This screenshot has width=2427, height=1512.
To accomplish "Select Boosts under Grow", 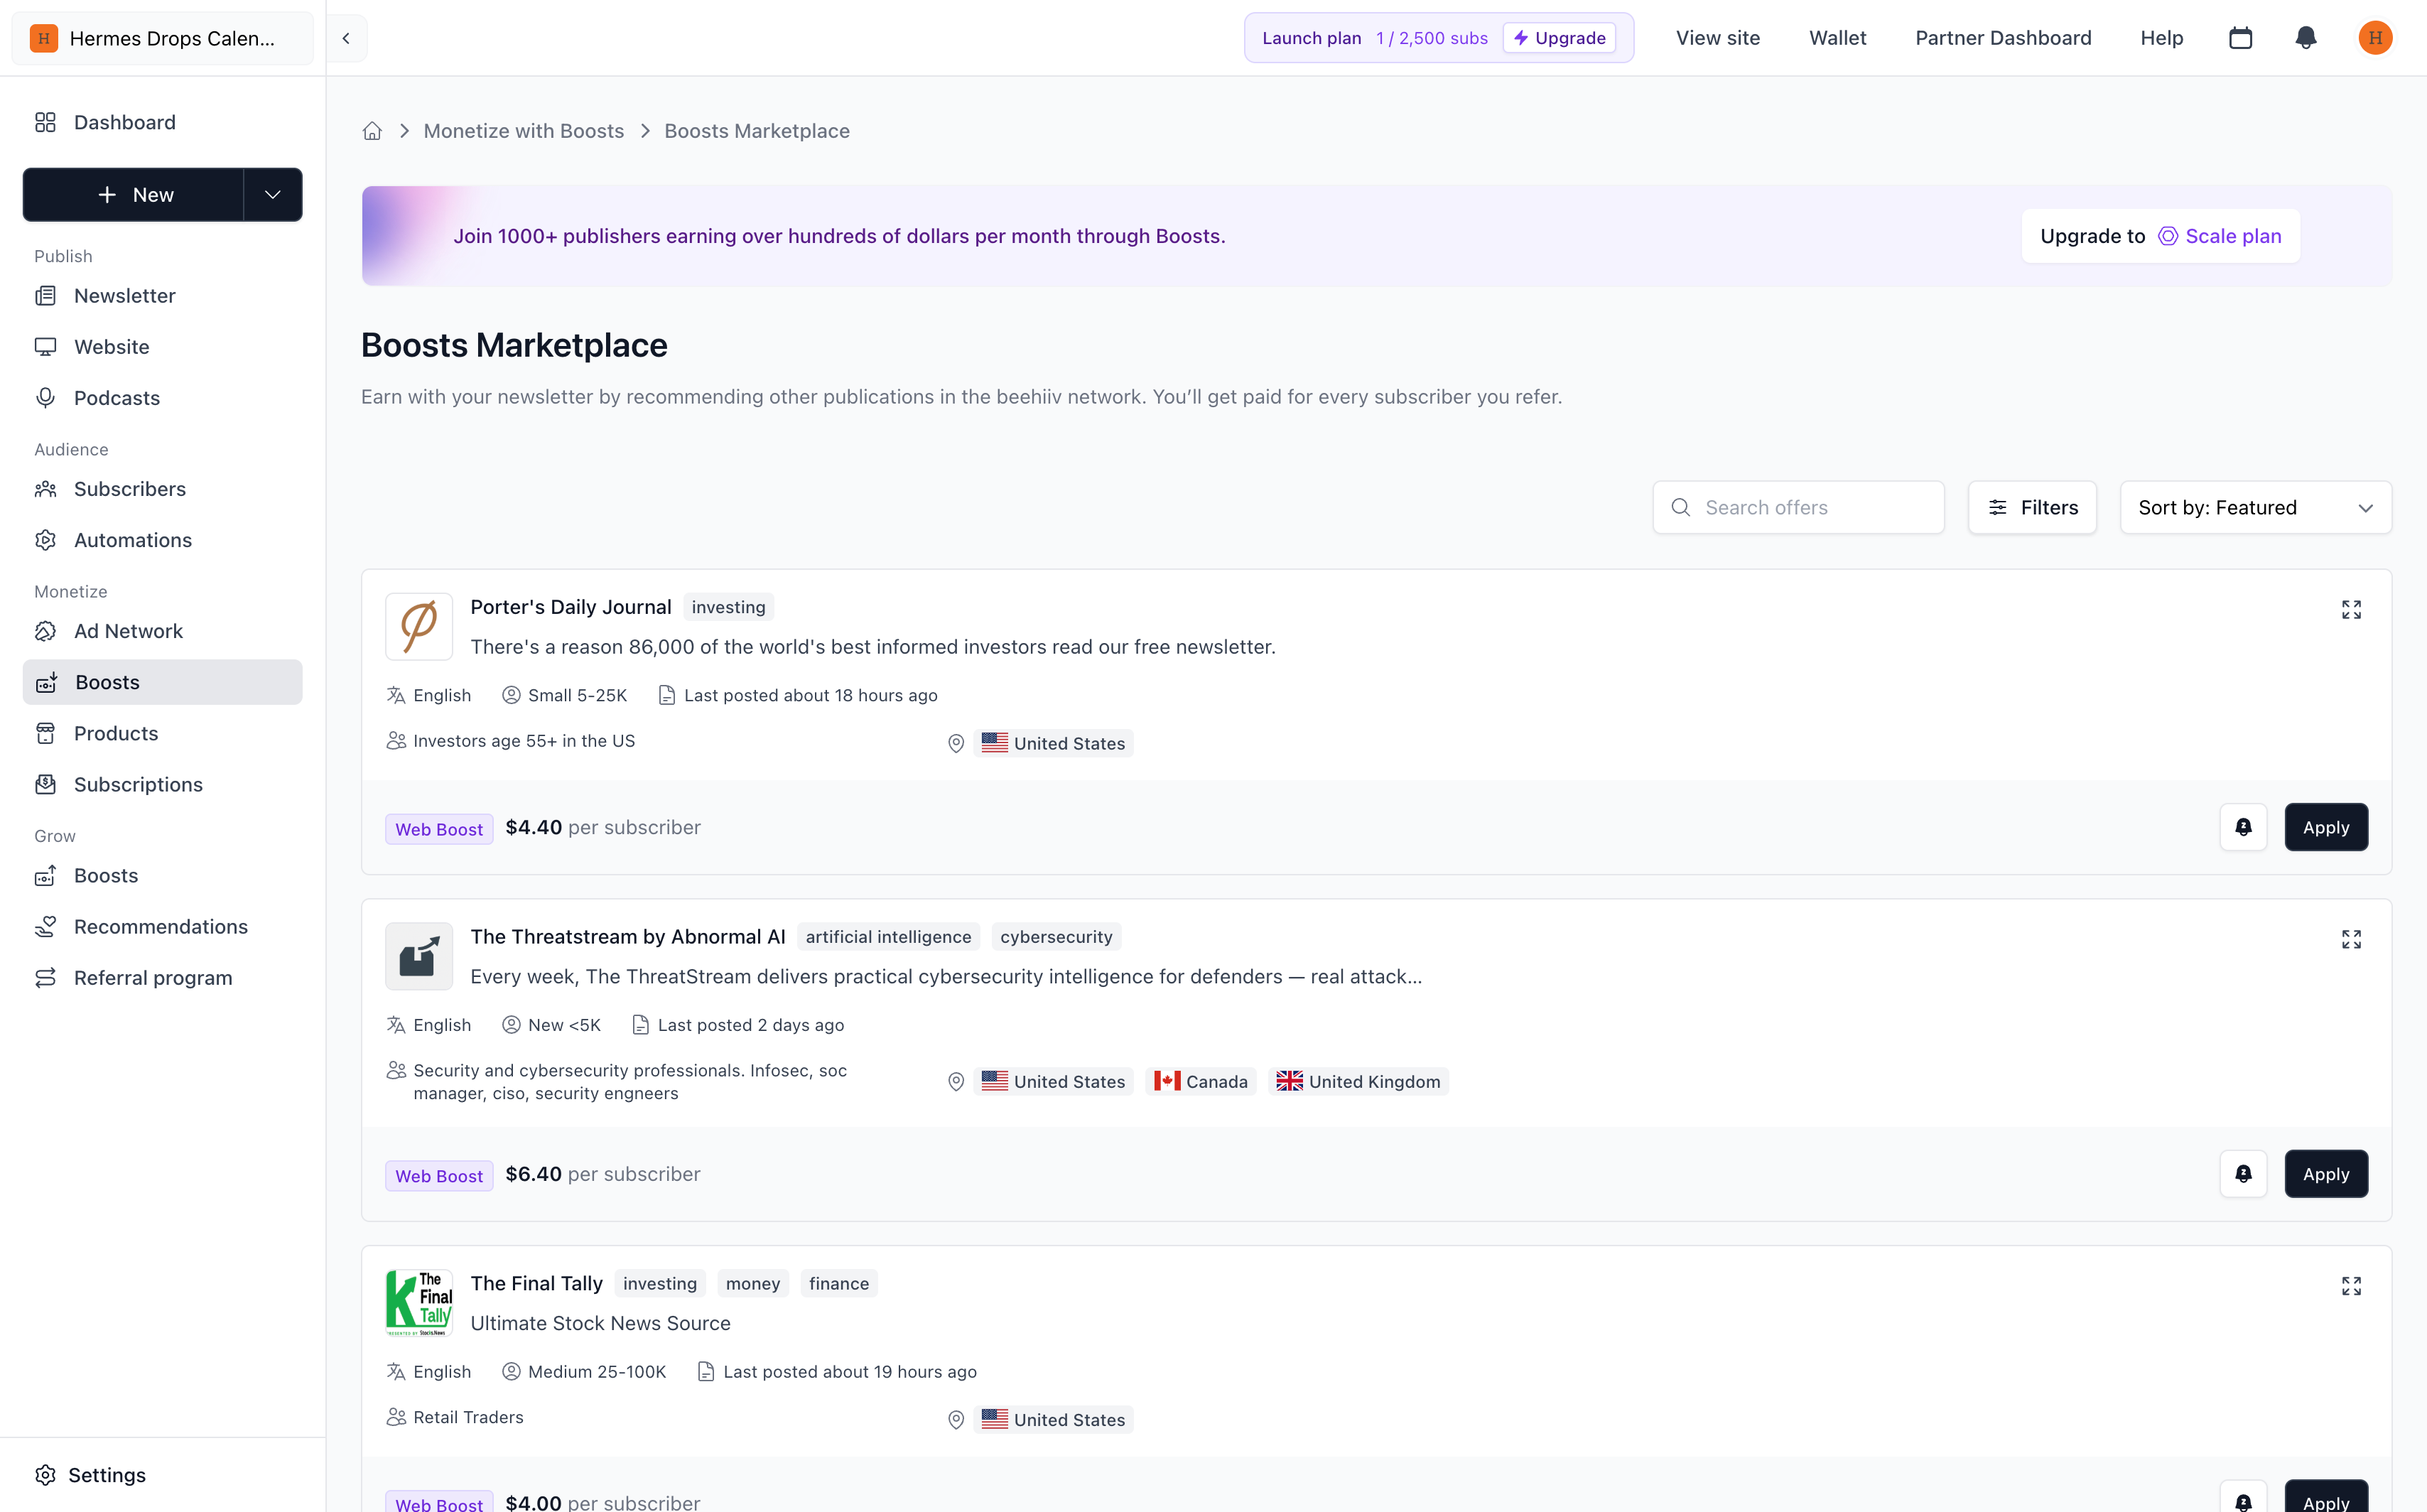I will click(163, 876).
